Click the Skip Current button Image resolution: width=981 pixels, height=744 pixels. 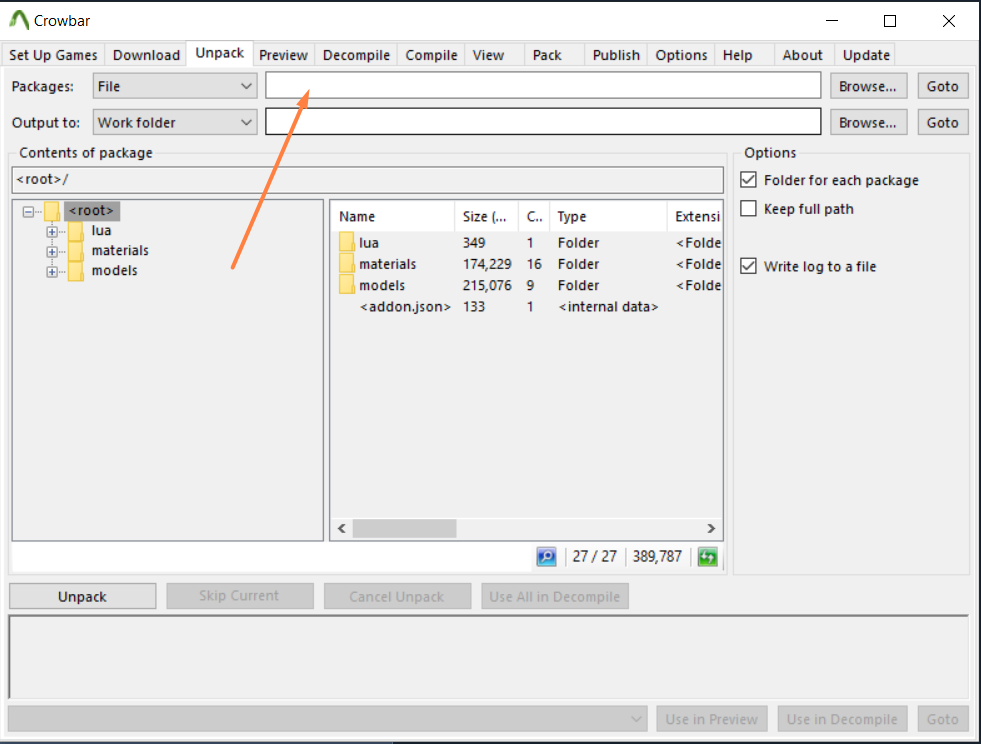240,596
